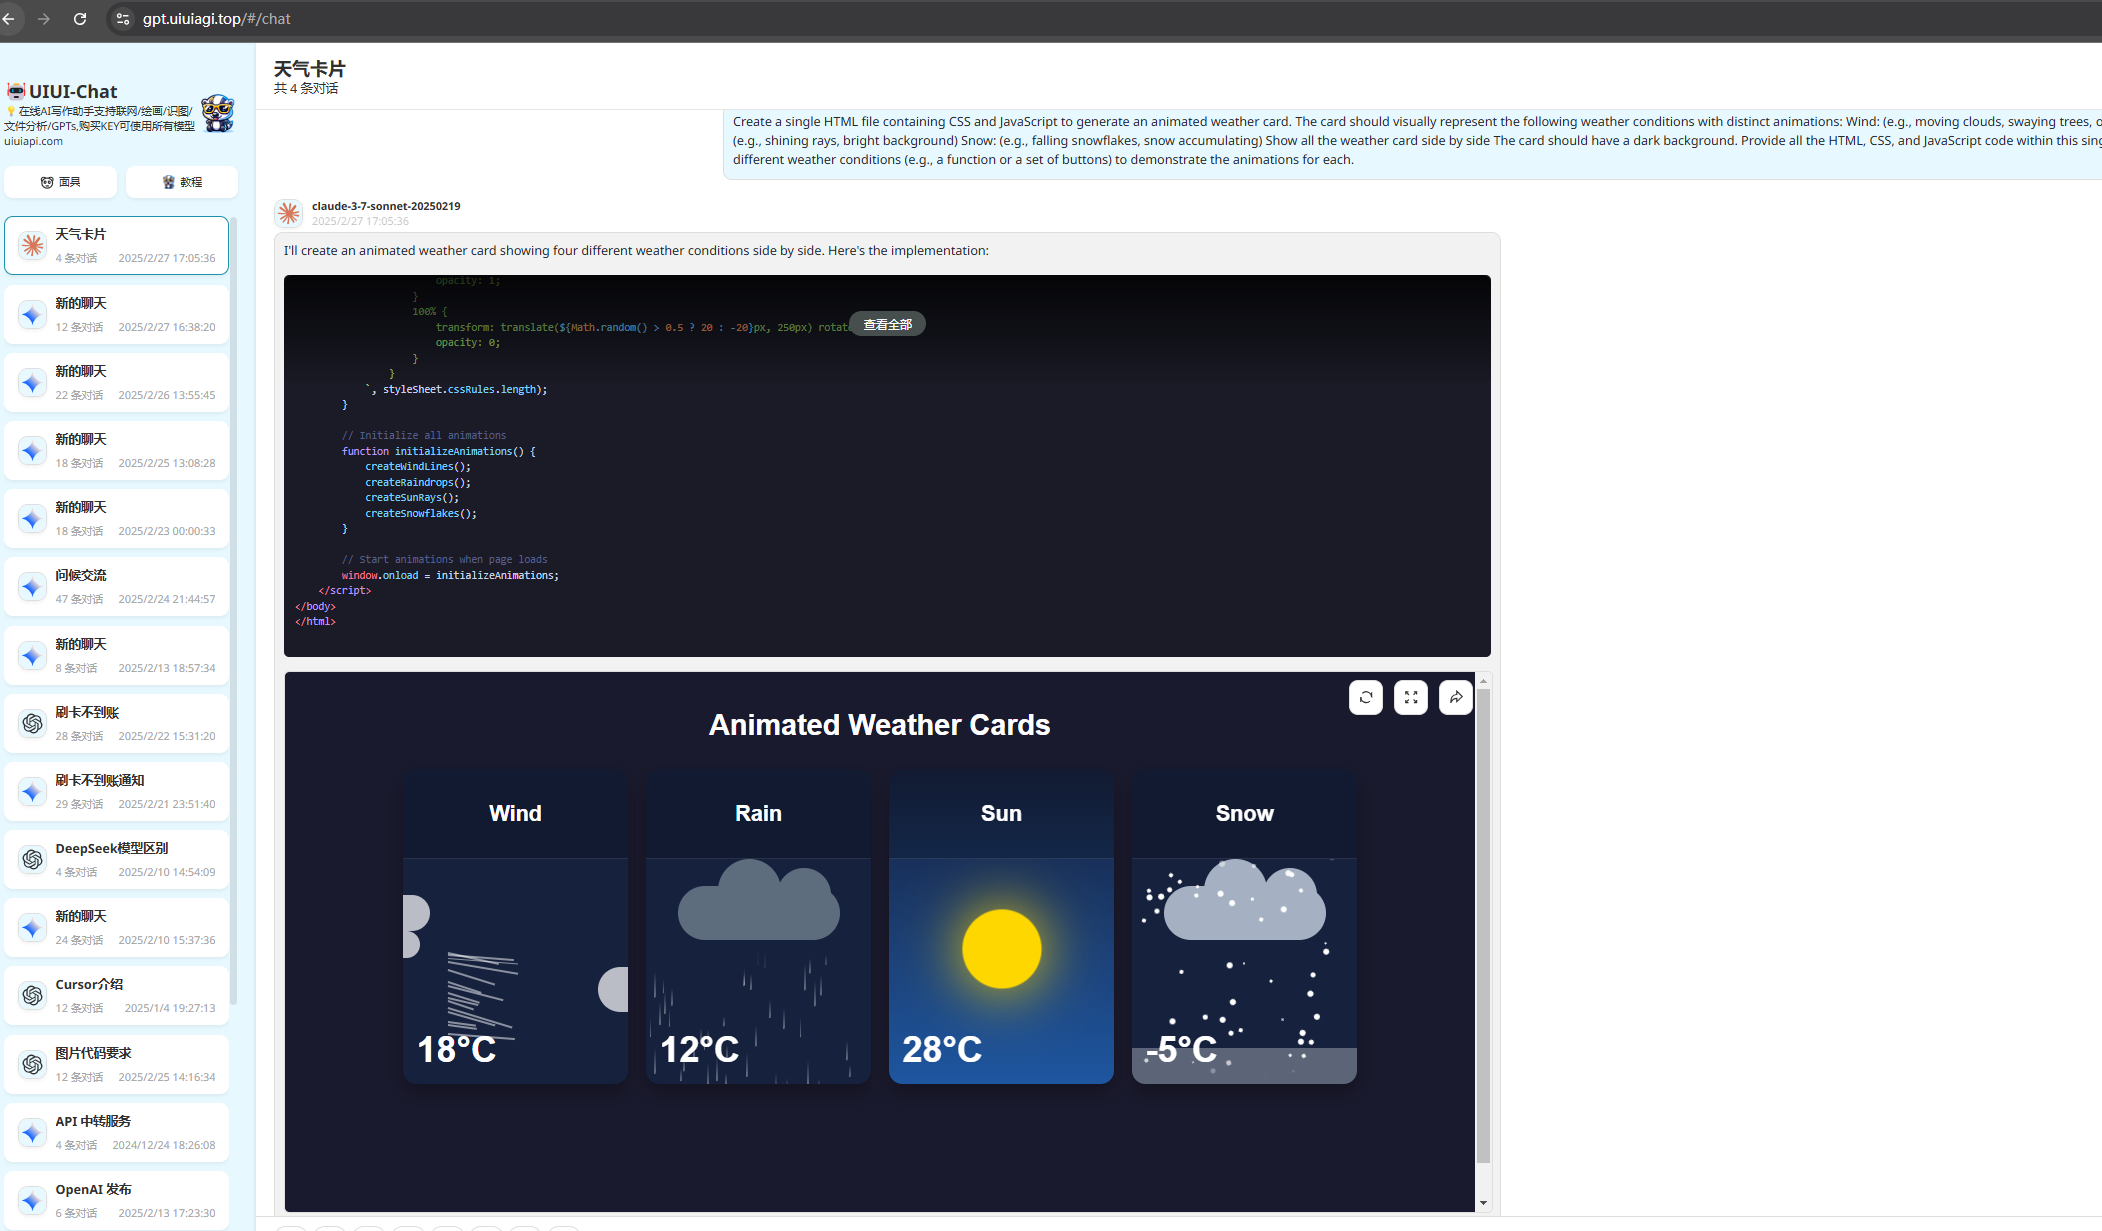Open the API 中转服务 conversation
Screen dimensions: 2102x1231
117,1132
